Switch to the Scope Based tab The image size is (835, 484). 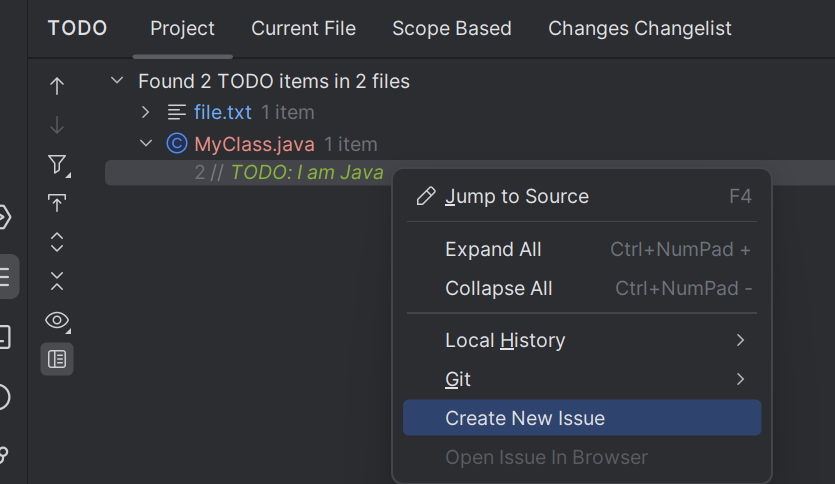(x=452, y=29)
